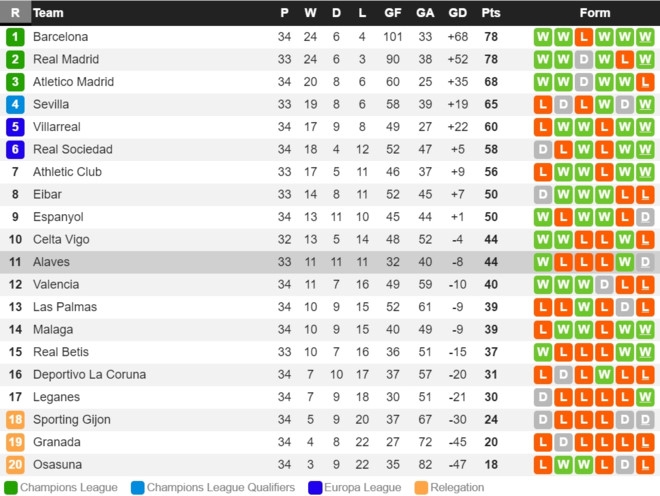Open the Real Madrid team link
The height and width of the screenshot is (496, 660).
(66, 59)
